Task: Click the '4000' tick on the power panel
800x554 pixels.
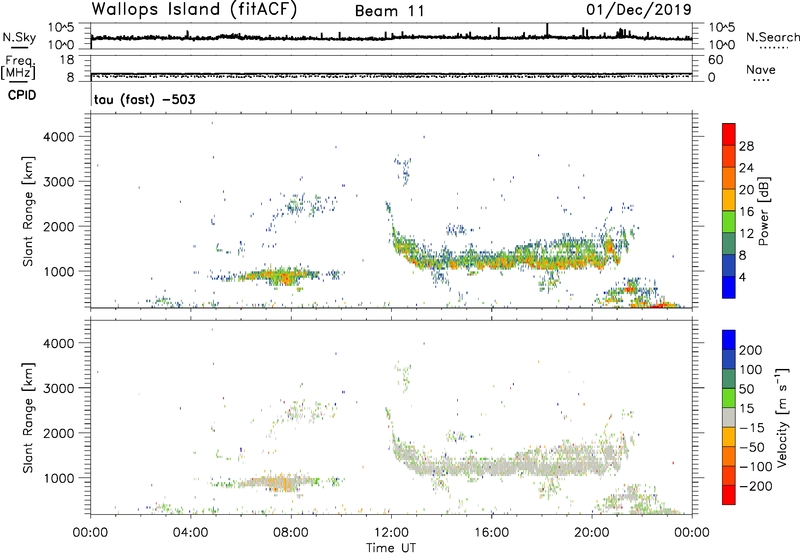Action: [59, 137]
